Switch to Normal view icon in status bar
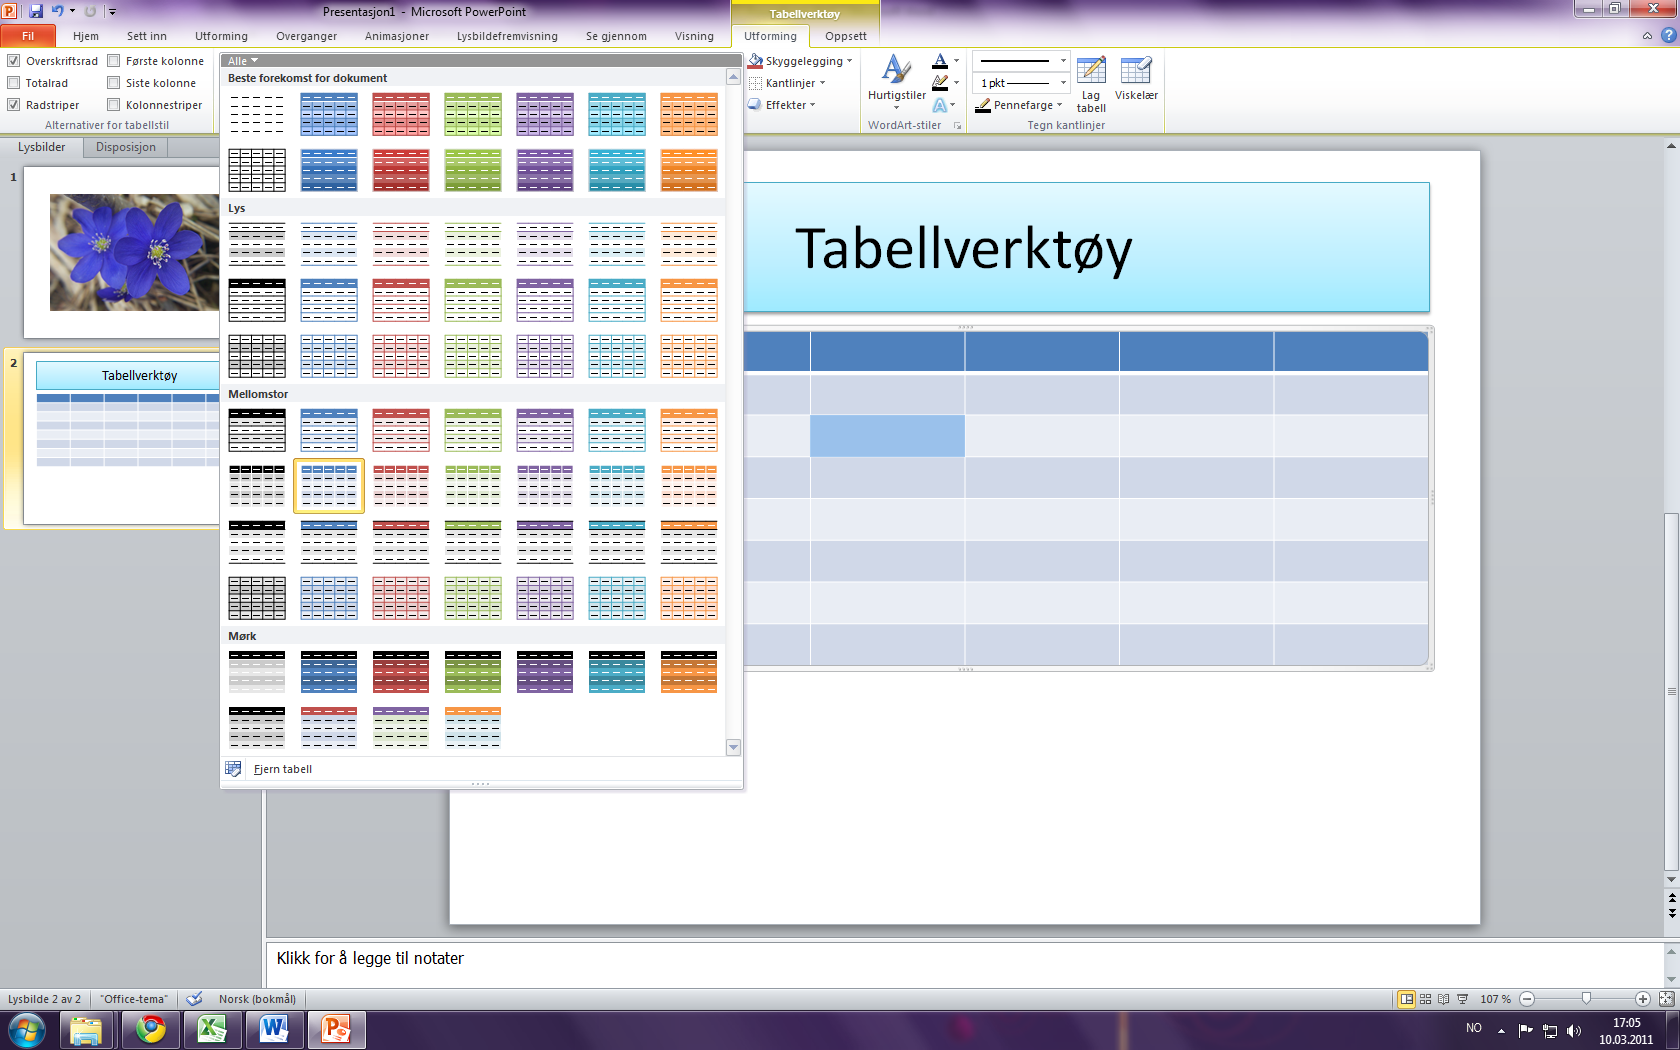The height and width of the screenshot is (1050, 1680). tap(1407, 999)
